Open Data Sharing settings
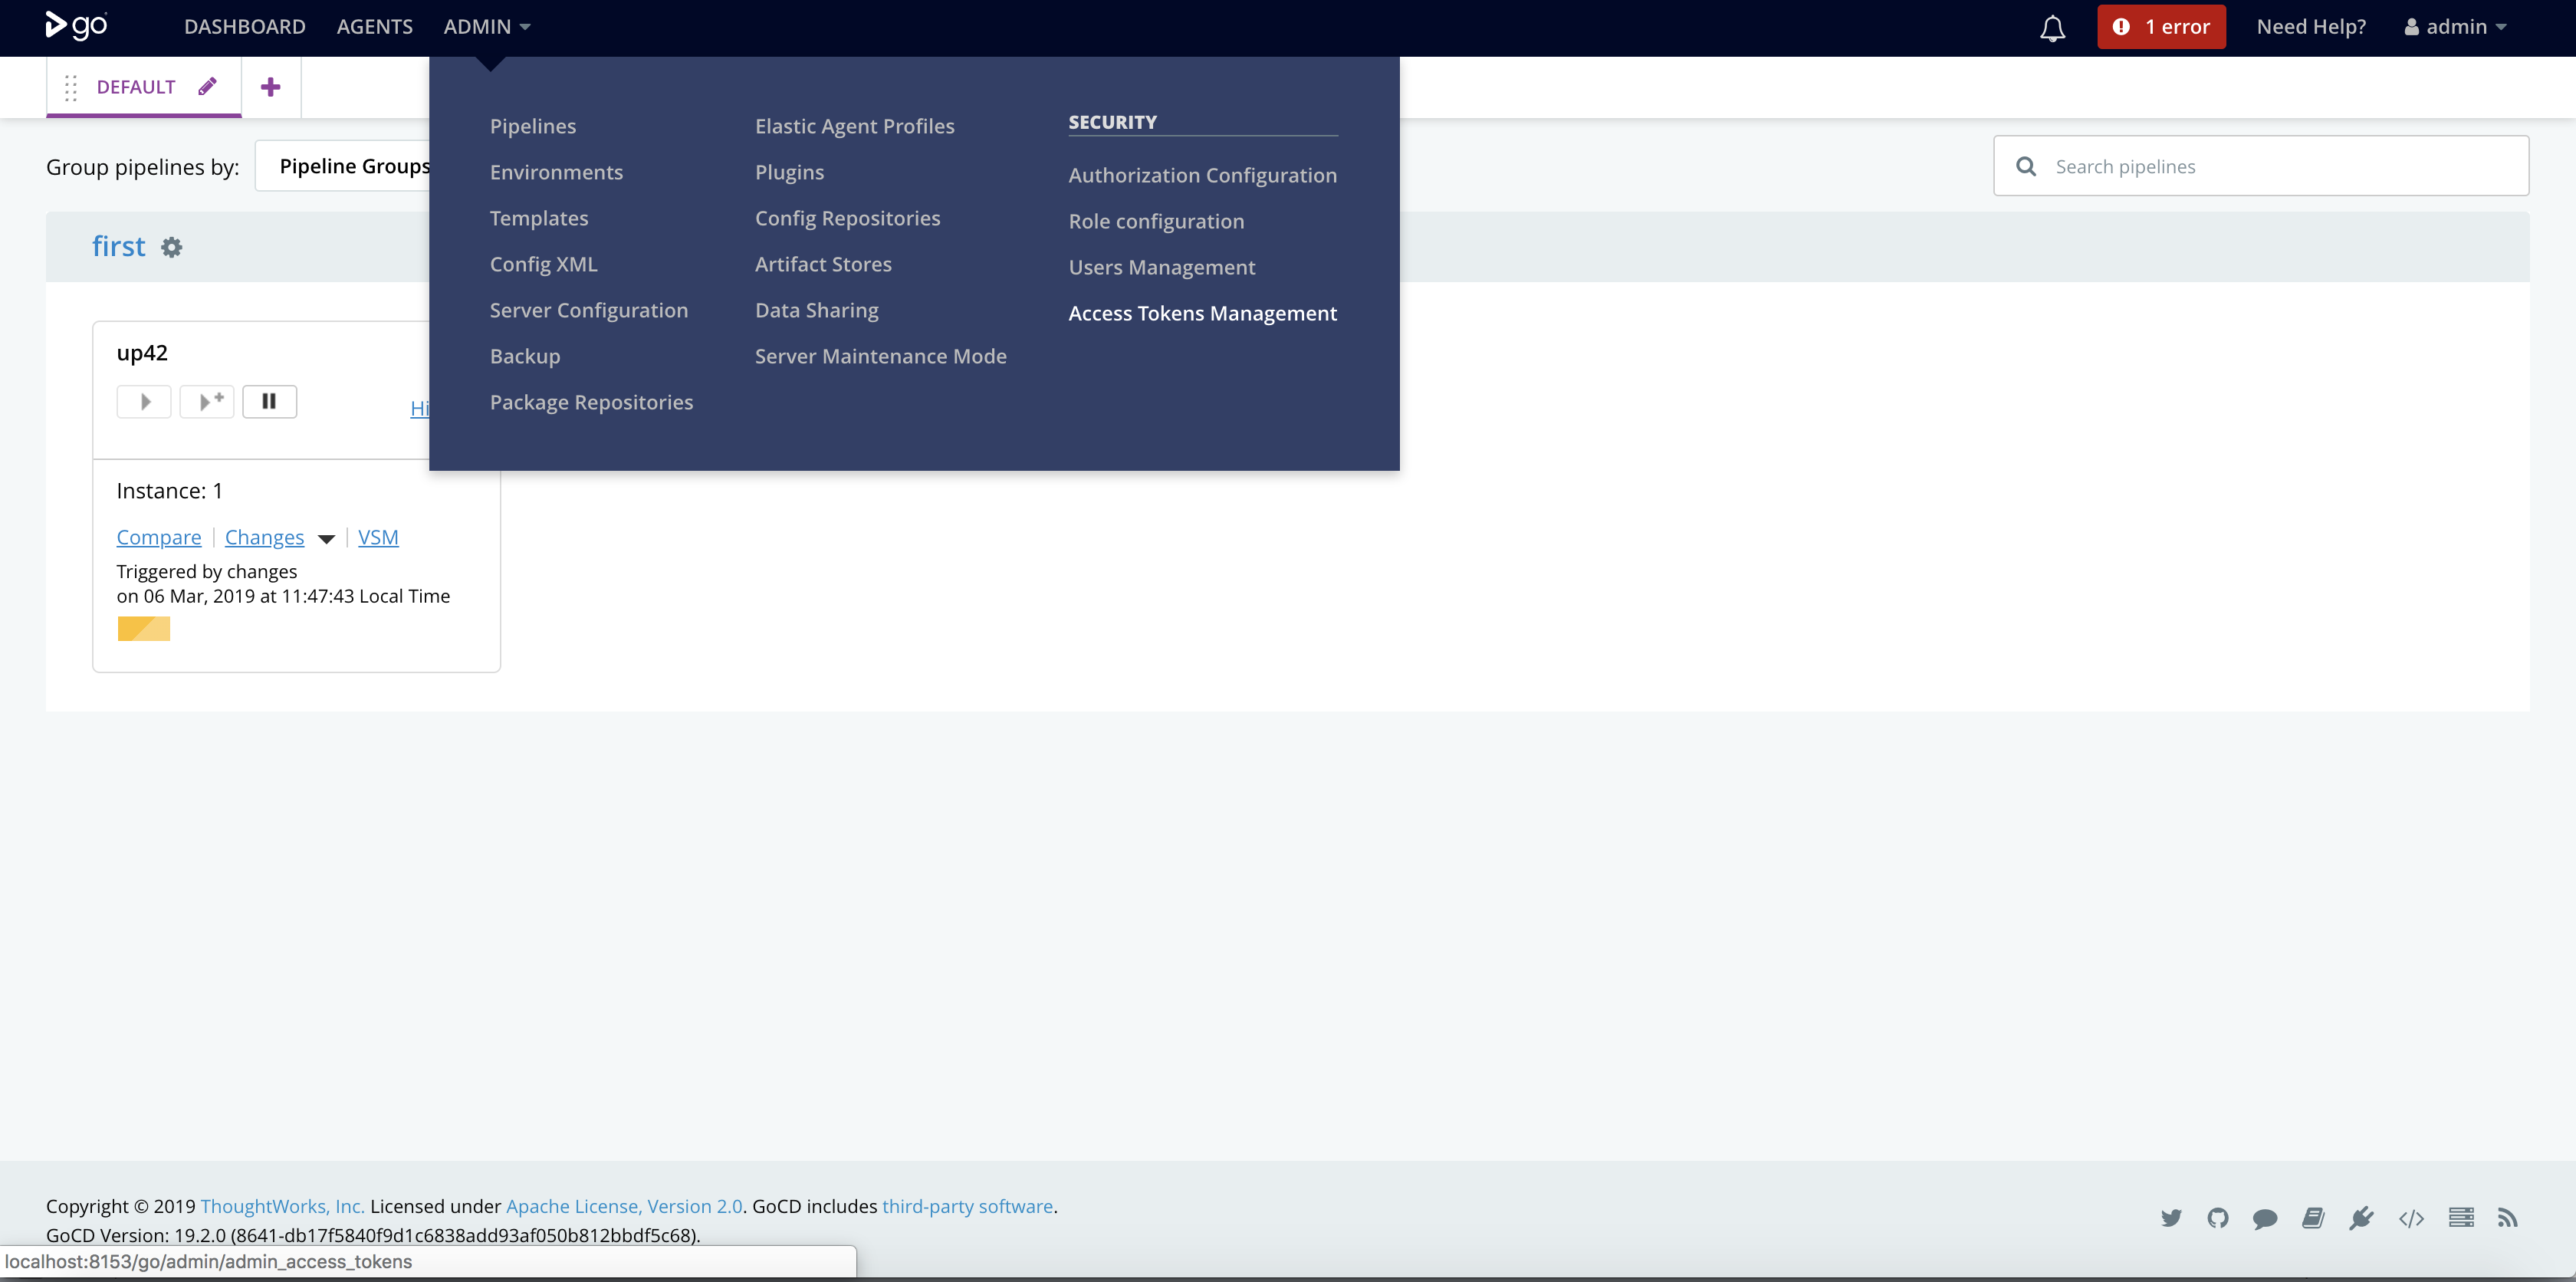Screen dimensions: 2576x1282 click(x=817, y=310)
